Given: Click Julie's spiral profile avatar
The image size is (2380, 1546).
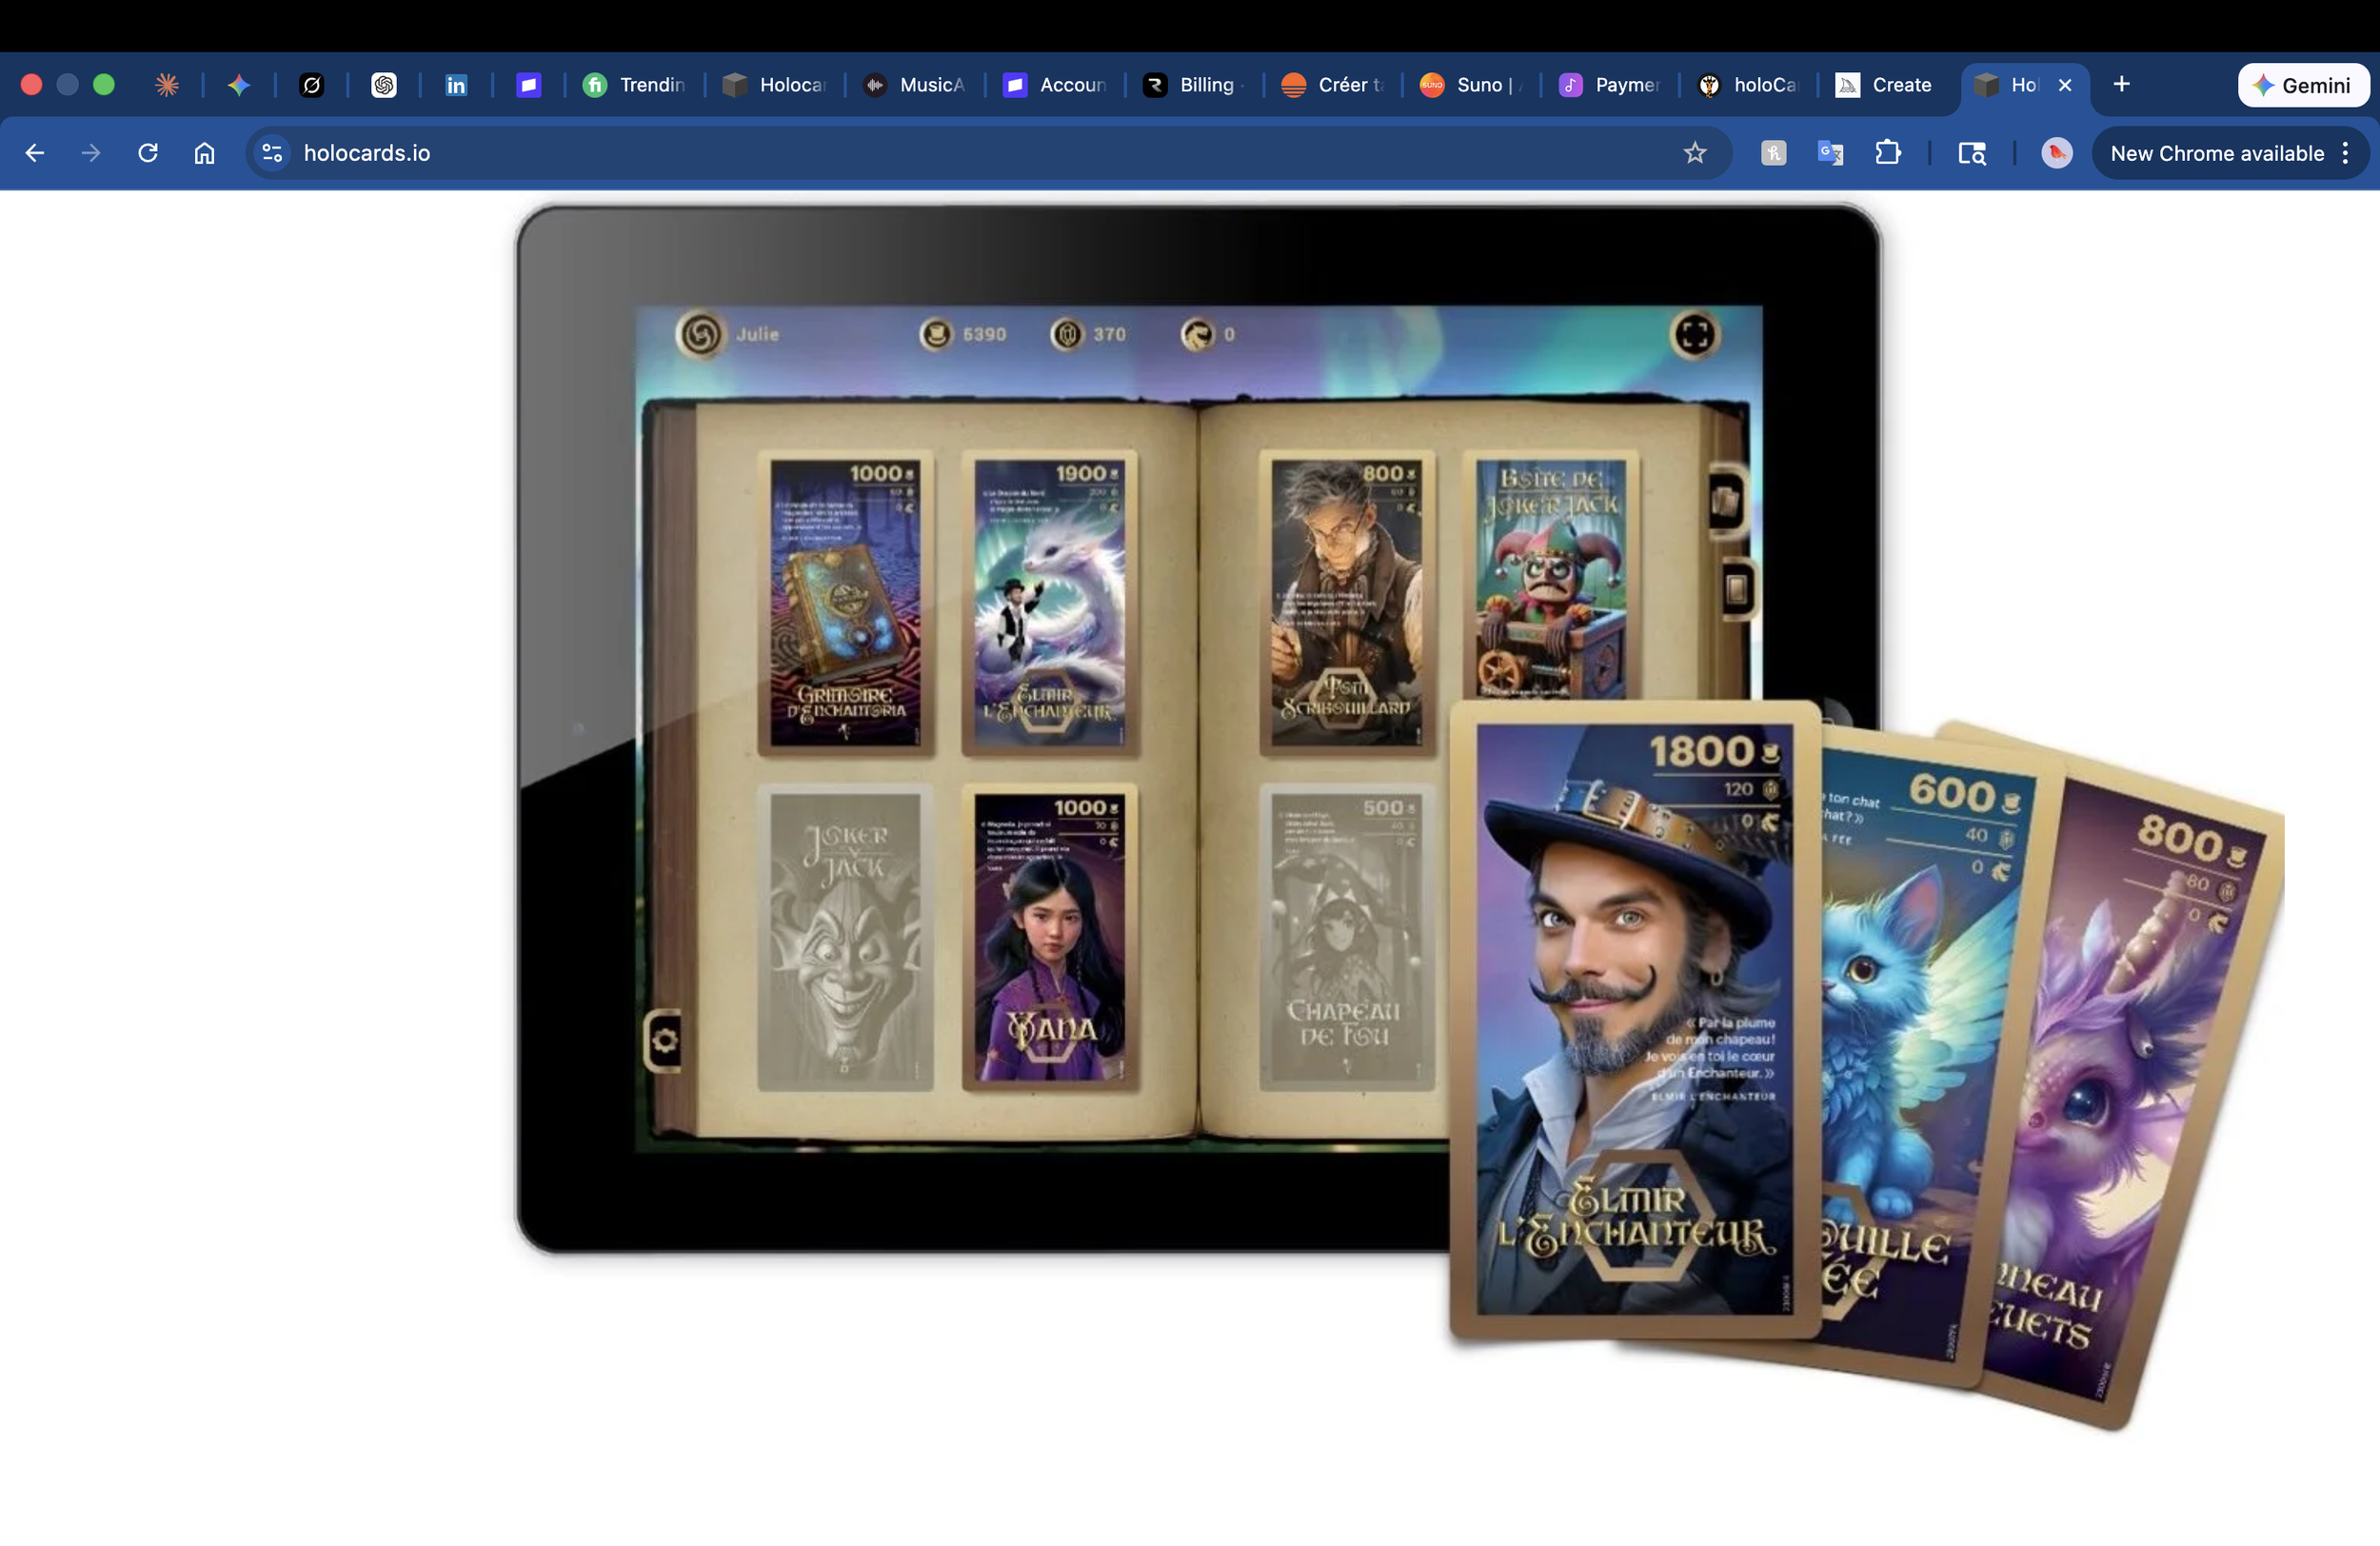Looking at the screenshot, I should click(x=700, y=334).
